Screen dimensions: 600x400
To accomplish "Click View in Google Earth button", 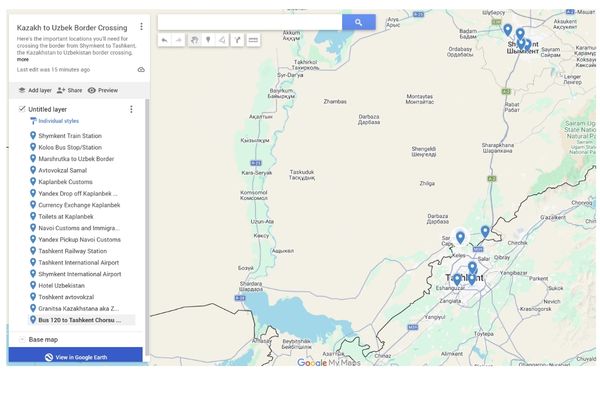I will 75,357.
